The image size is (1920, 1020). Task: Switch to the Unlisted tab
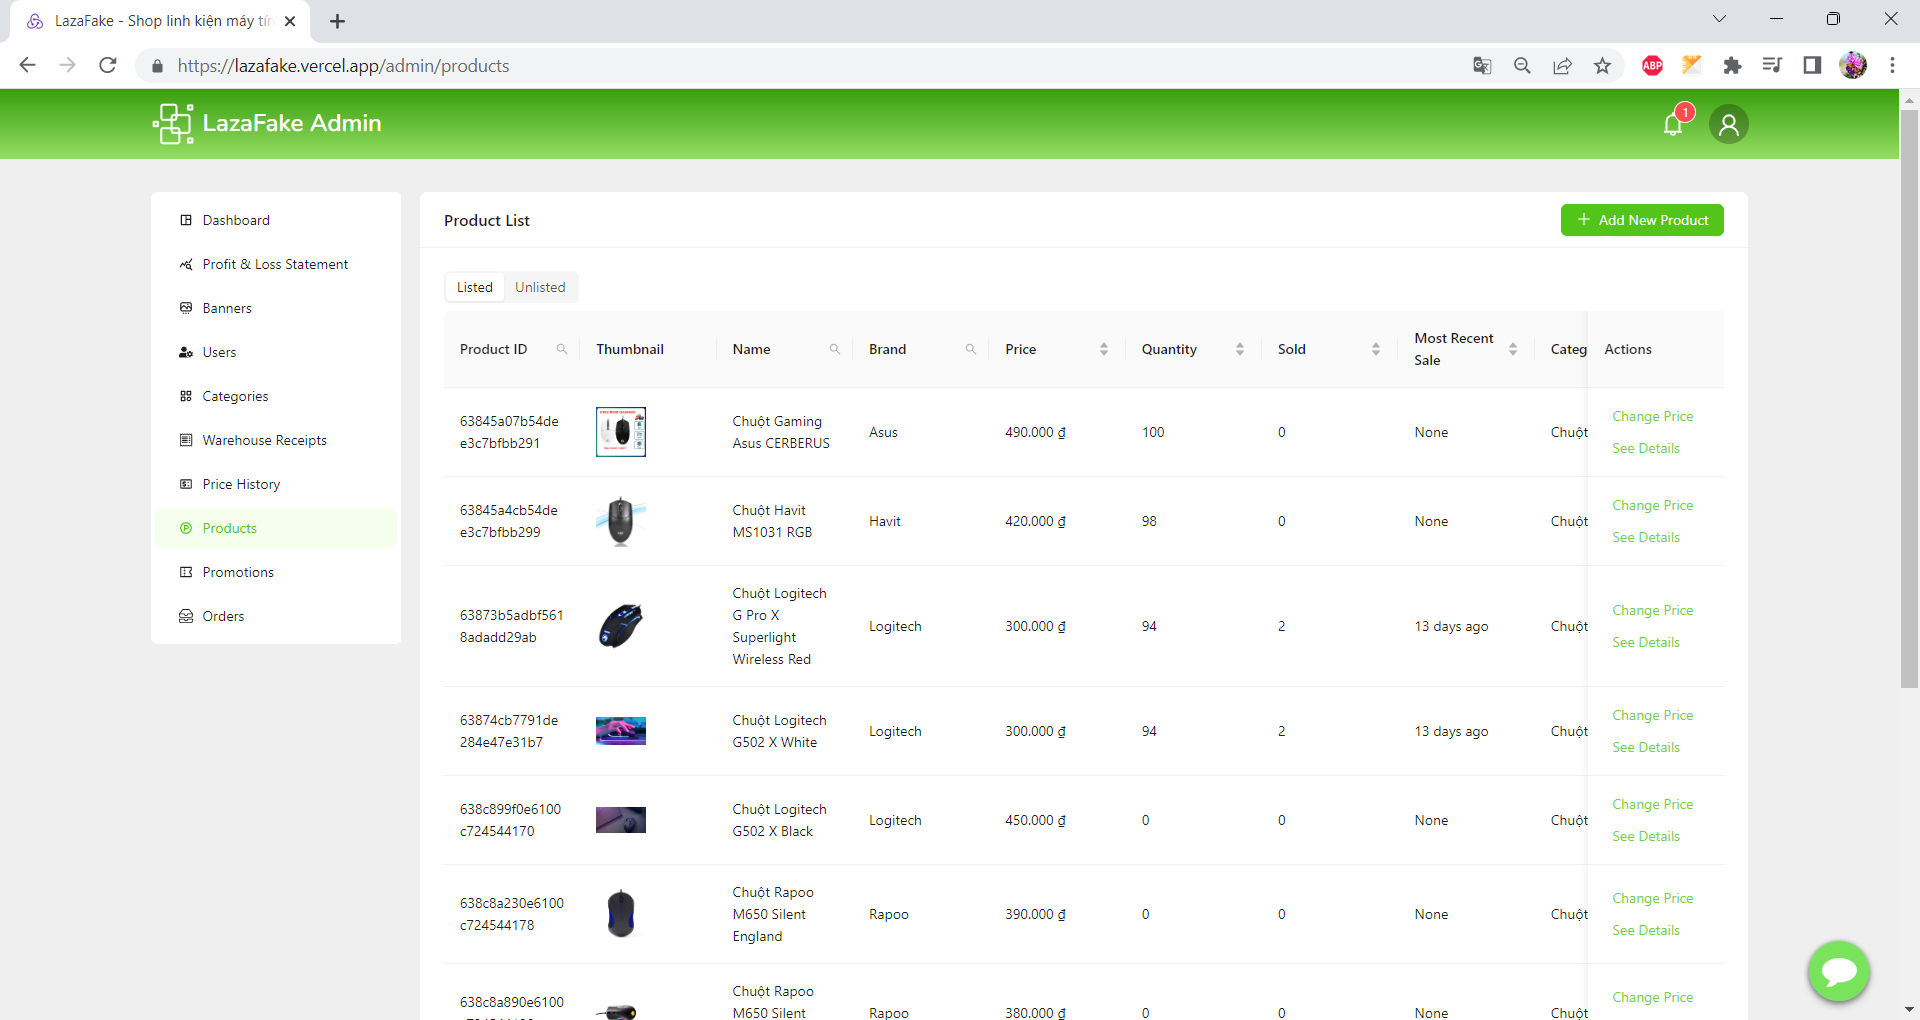pos(540,287)
